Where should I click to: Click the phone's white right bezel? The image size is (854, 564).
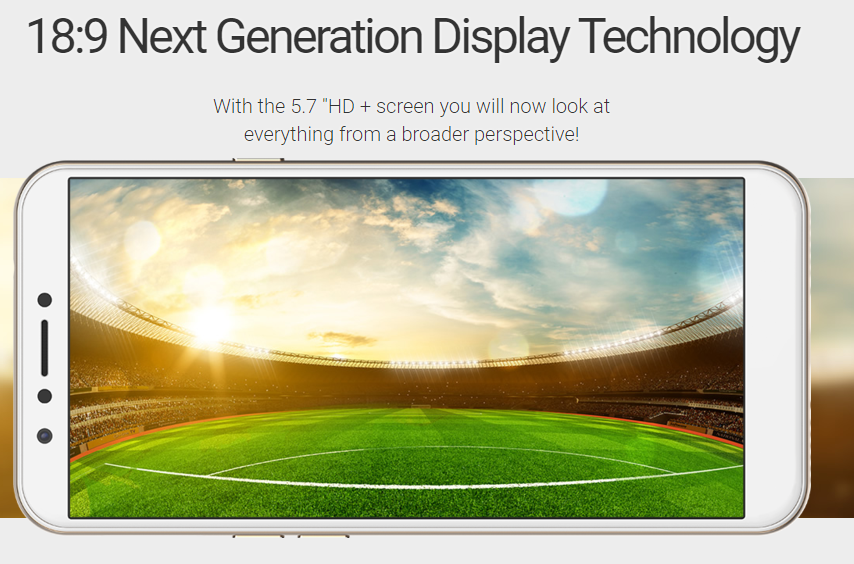click(x=773, y=348)
